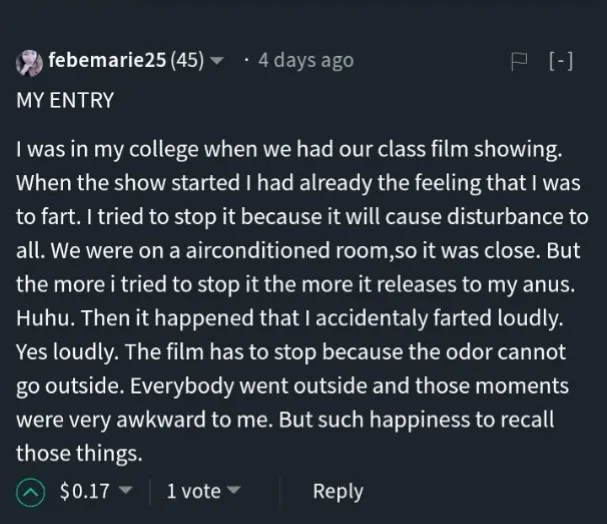
Task: Expand the $0.17 payout details arrow
Action: 125,490
